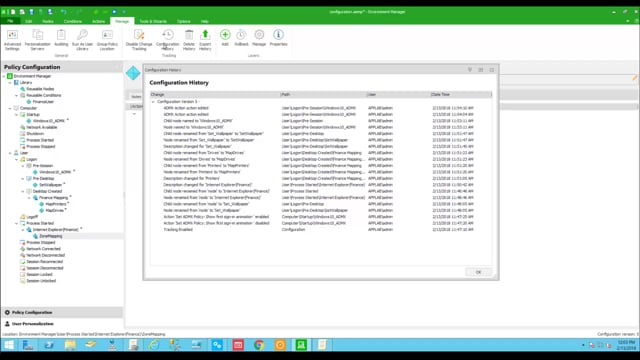Open Configuration History from ribbon
640x360 pixels.
pyautogui.click(x=168, y=40)
